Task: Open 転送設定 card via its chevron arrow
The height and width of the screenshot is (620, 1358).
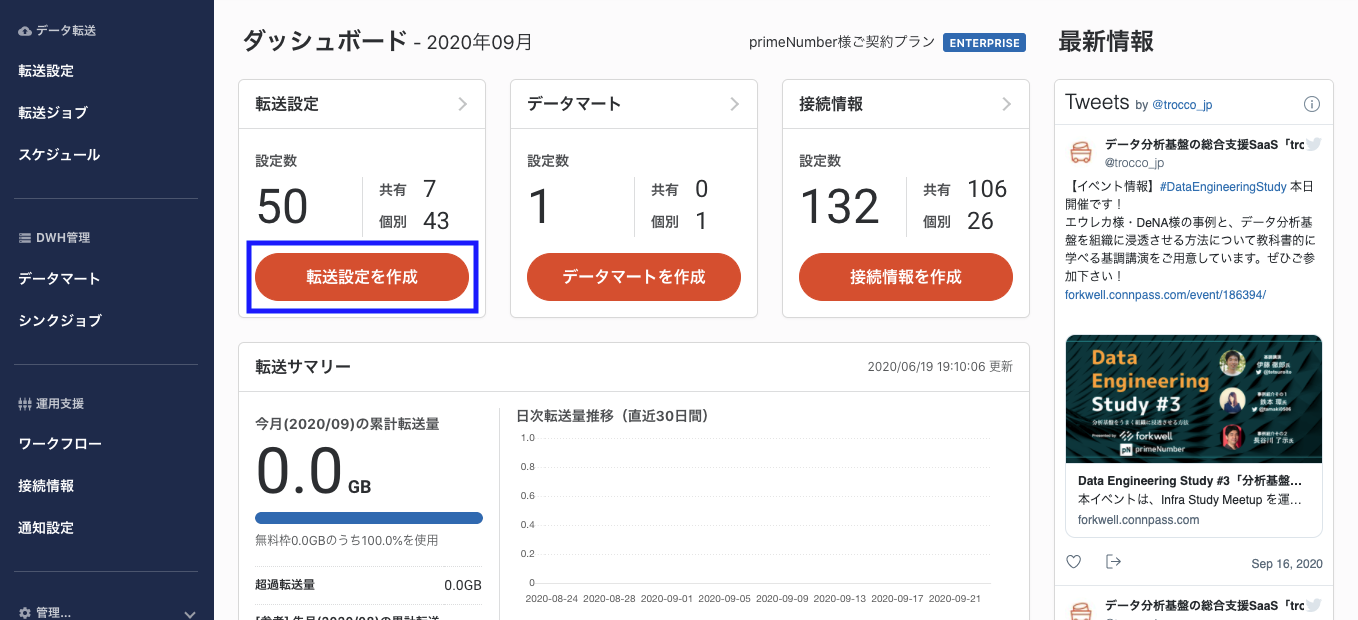Action: tap(463, 104)
